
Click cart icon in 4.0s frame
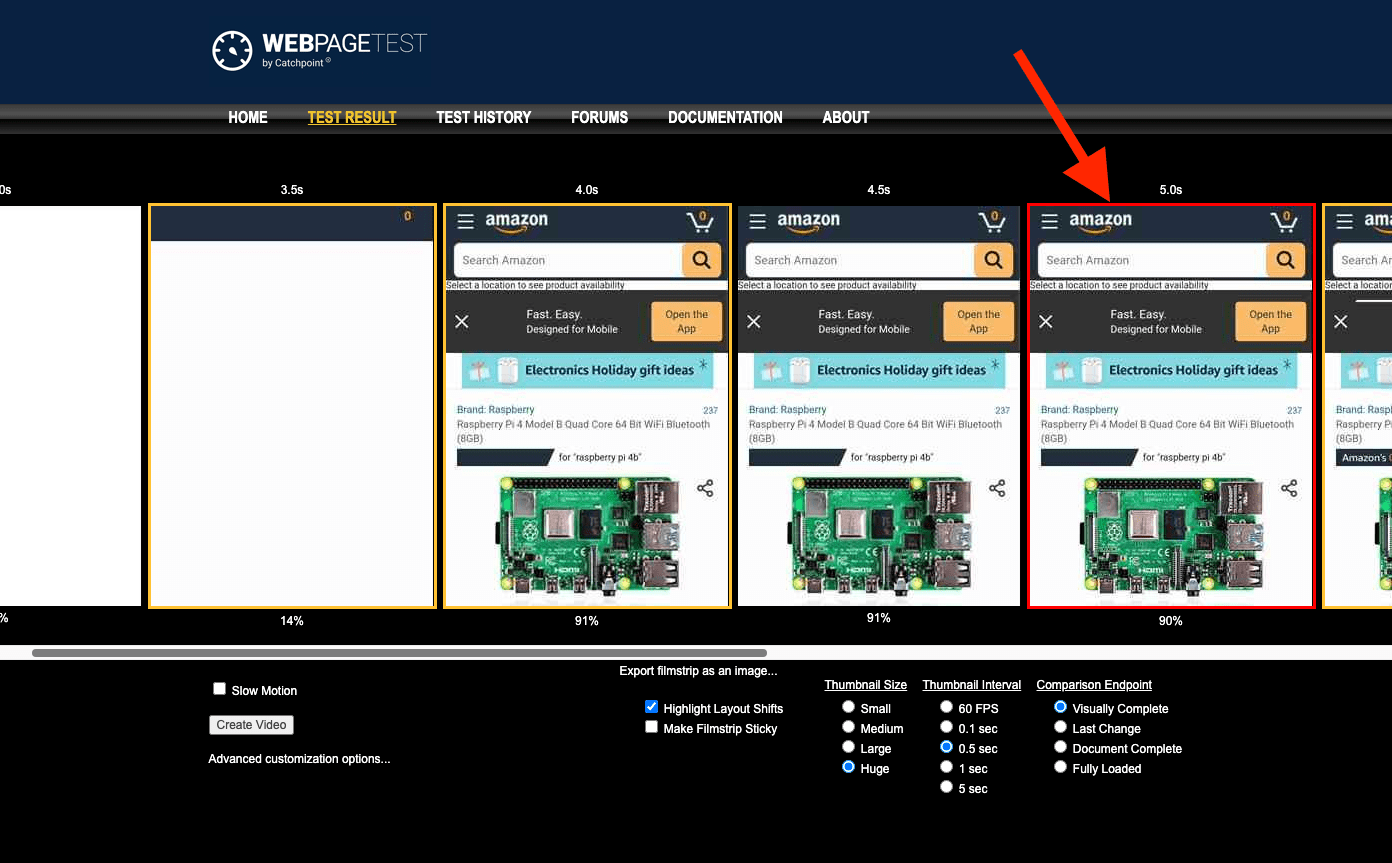[x=700, y=221]
